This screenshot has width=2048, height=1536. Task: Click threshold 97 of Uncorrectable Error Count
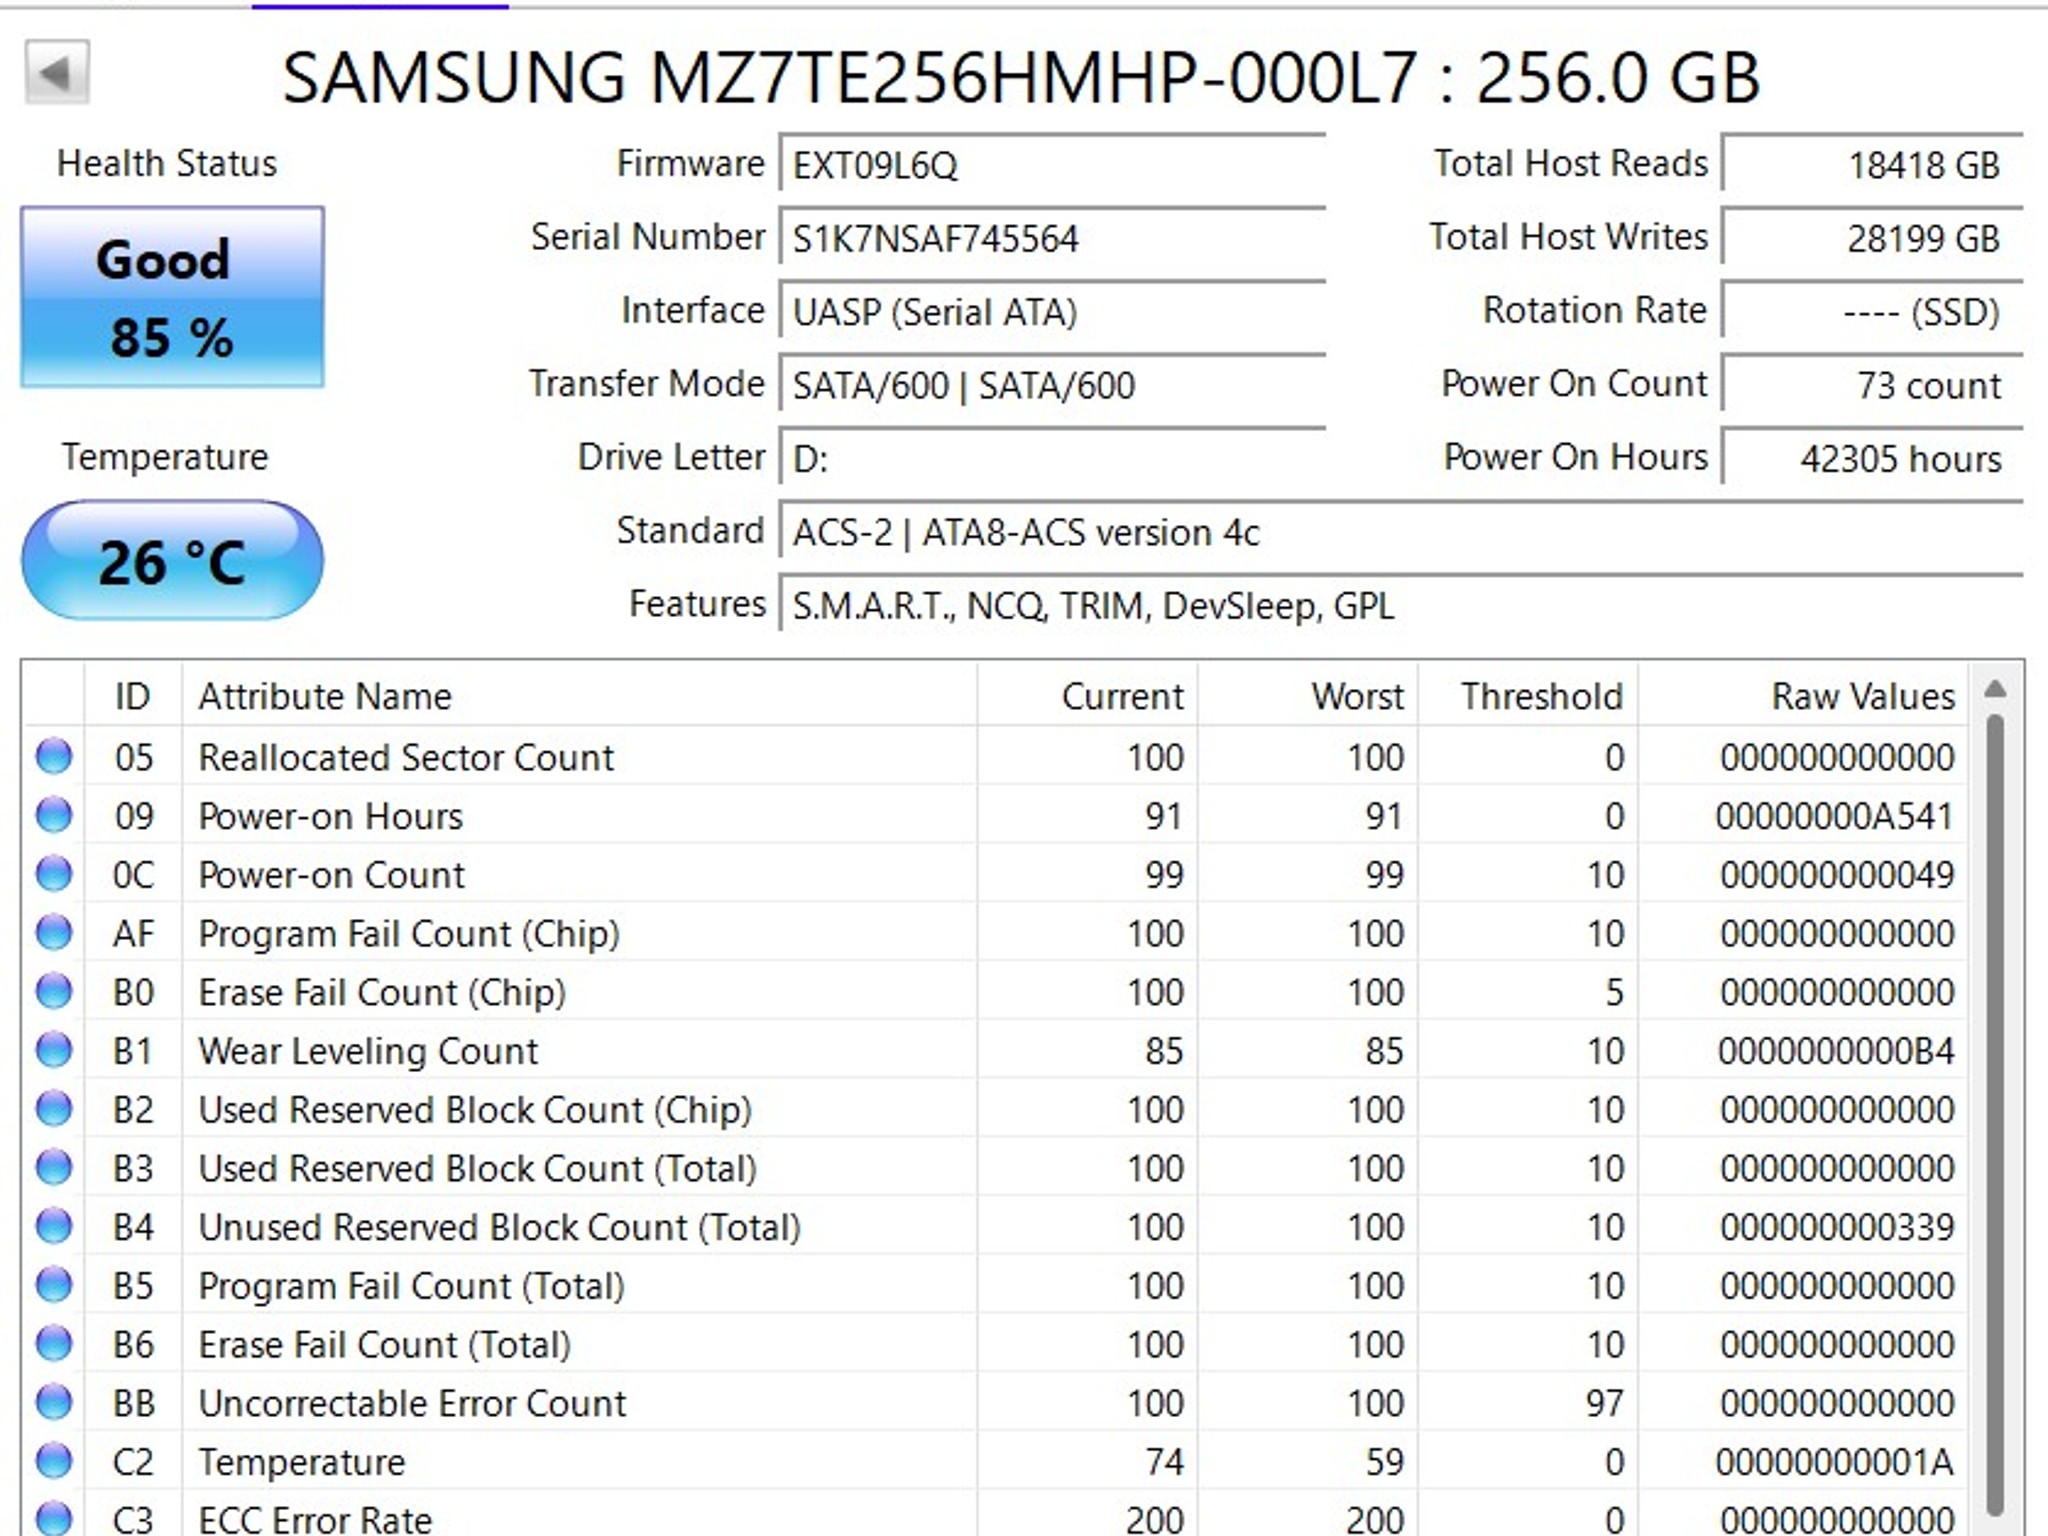(1604, 1403)
